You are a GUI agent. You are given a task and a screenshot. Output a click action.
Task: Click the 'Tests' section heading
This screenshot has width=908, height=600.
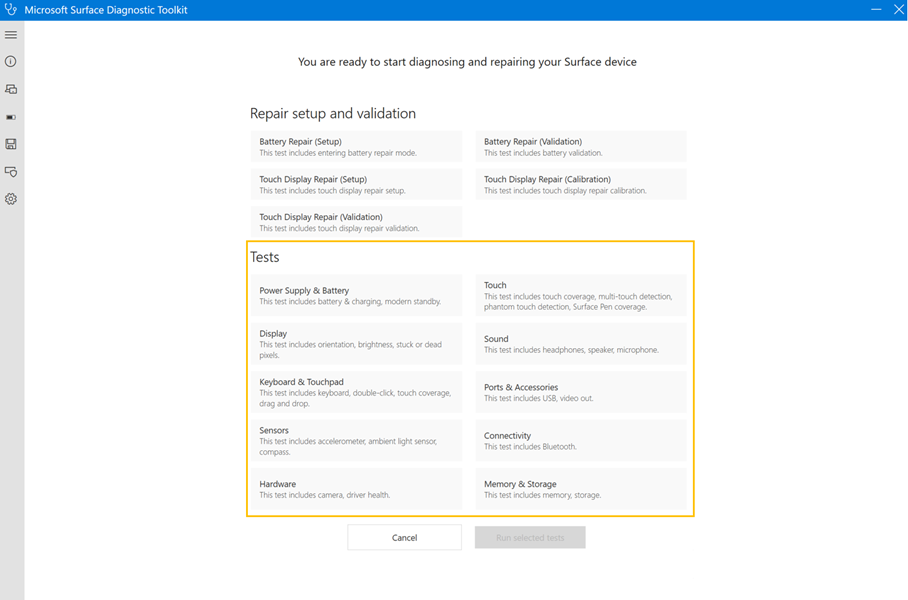(265, 257)
